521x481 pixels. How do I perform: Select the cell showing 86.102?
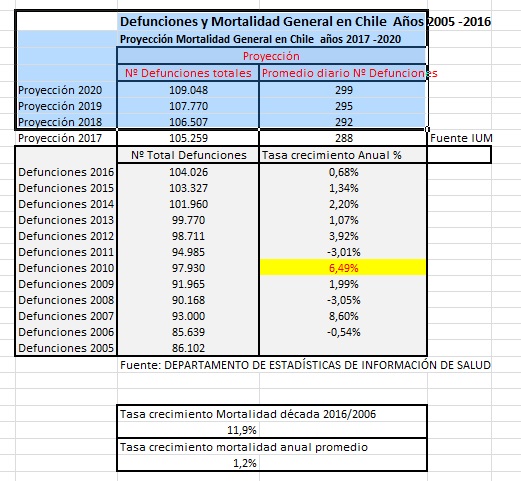point(188,348)
